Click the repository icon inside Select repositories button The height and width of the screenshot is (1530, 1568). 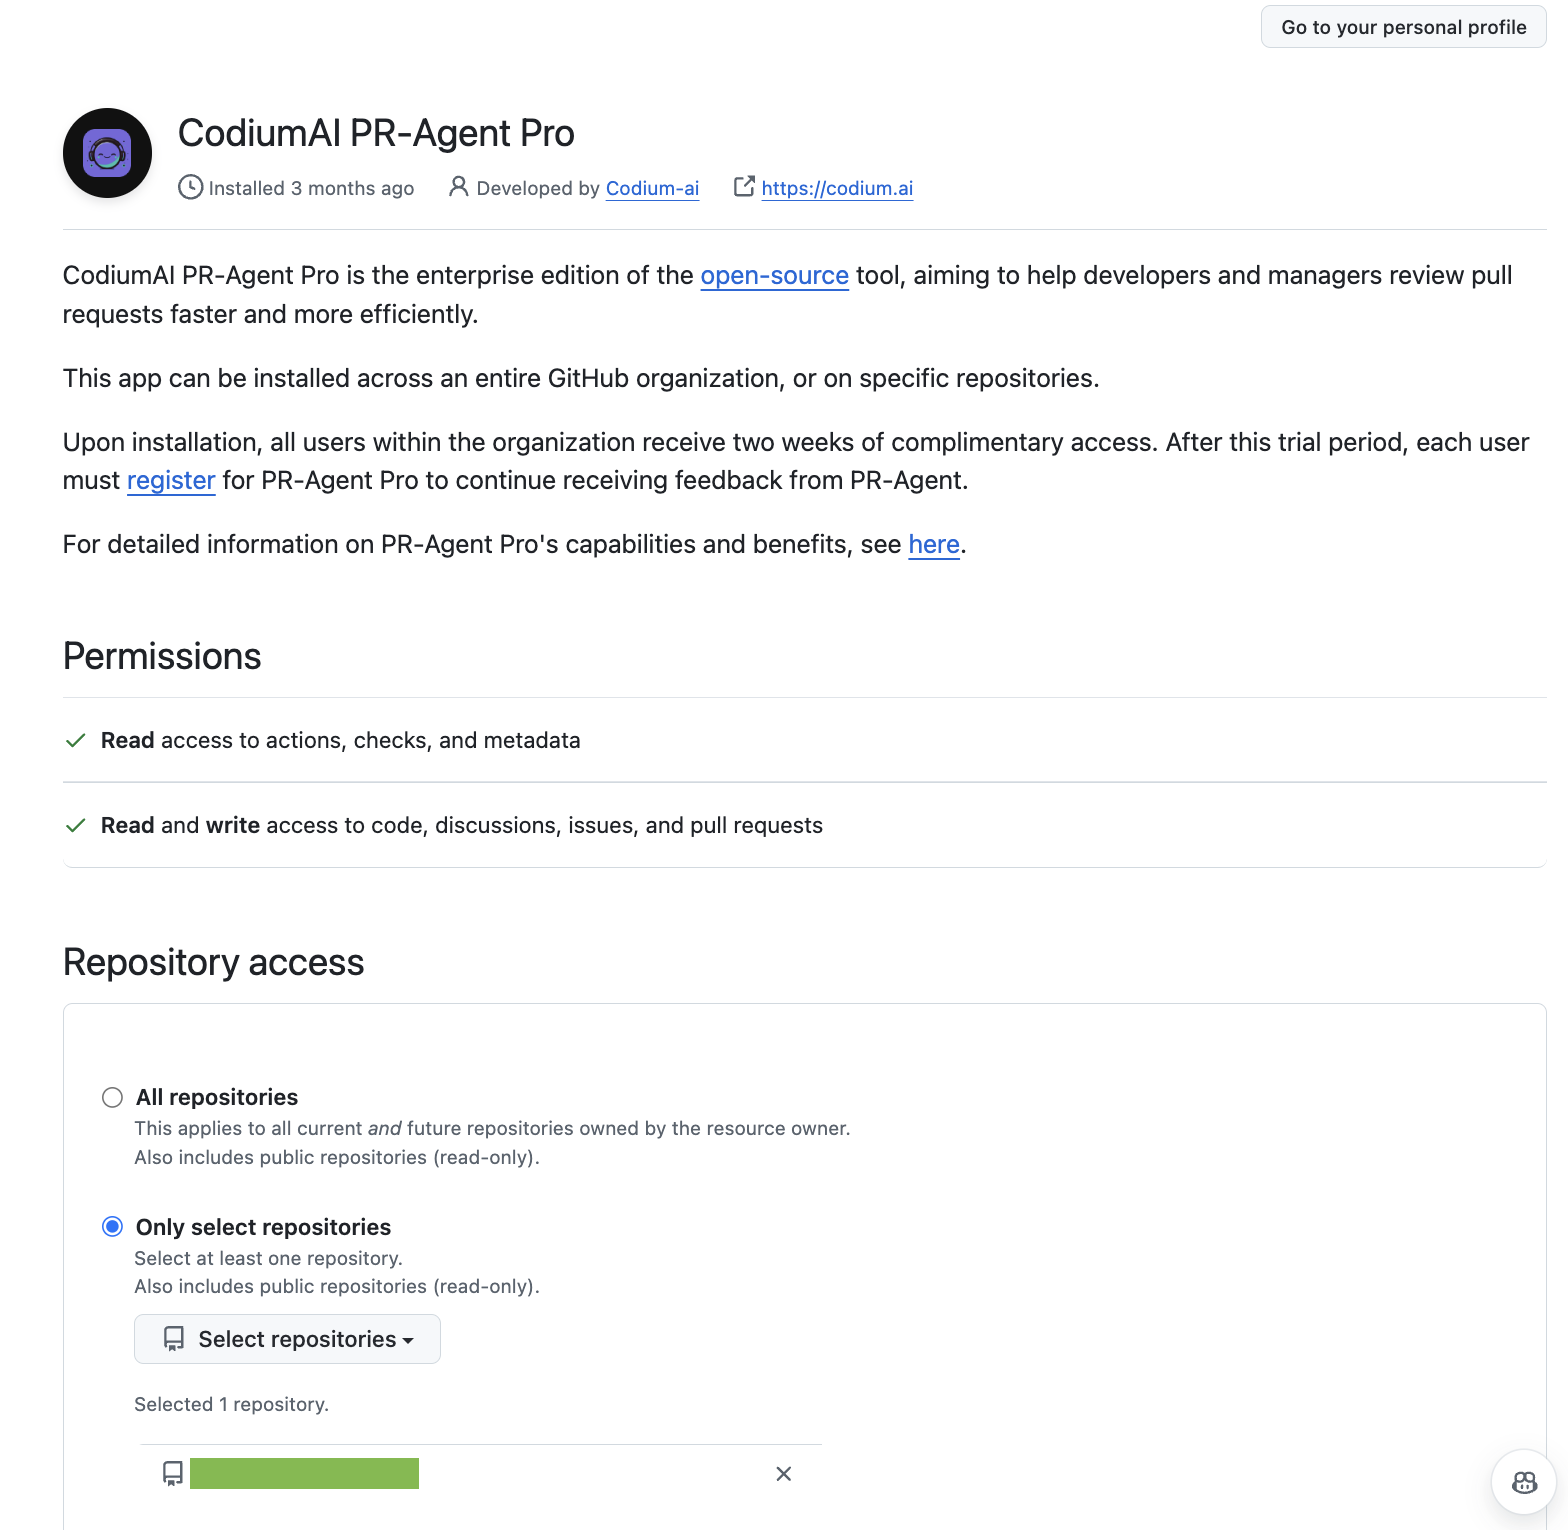point(175,1338)
